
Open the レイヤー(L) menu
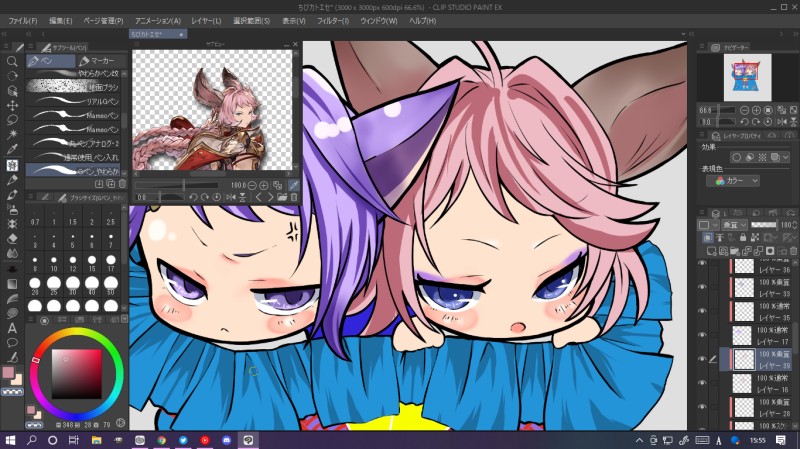click(x=206, y=21)
